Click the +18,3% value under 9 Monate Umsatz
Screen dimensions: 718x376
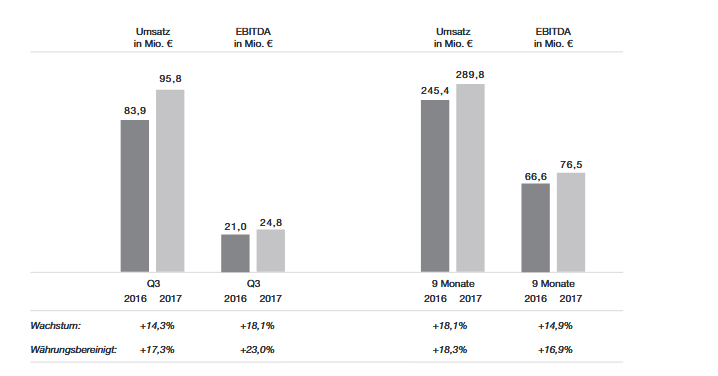coord(450,350)
